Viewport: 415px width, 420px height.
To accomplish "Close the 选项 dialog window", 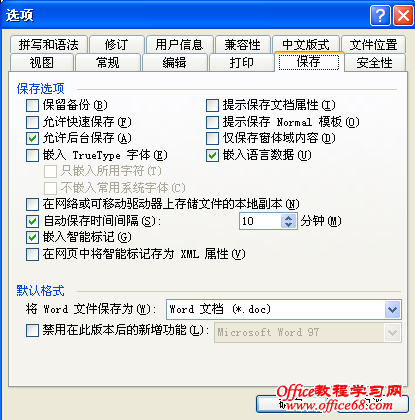I will 403,15.
